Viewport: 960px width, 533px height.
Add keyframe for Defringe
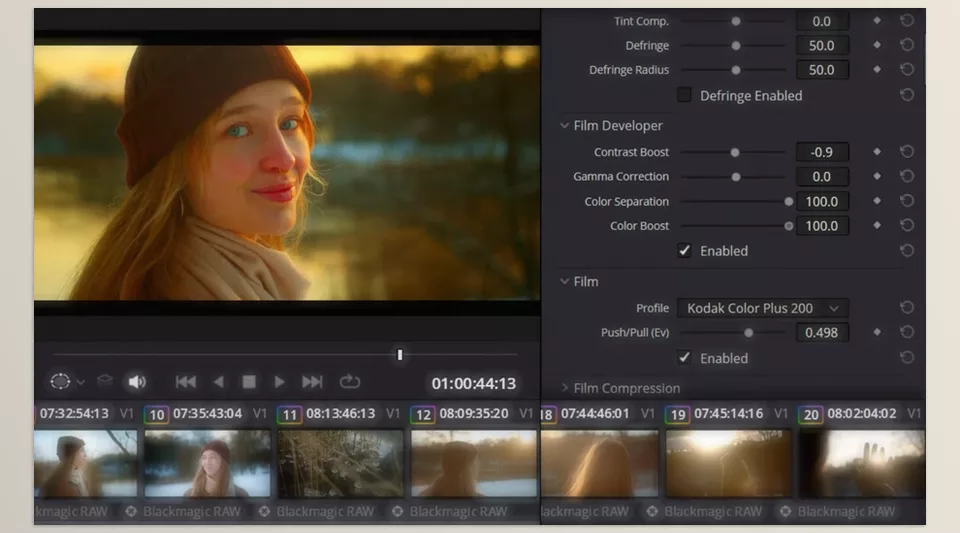point(877,45)
